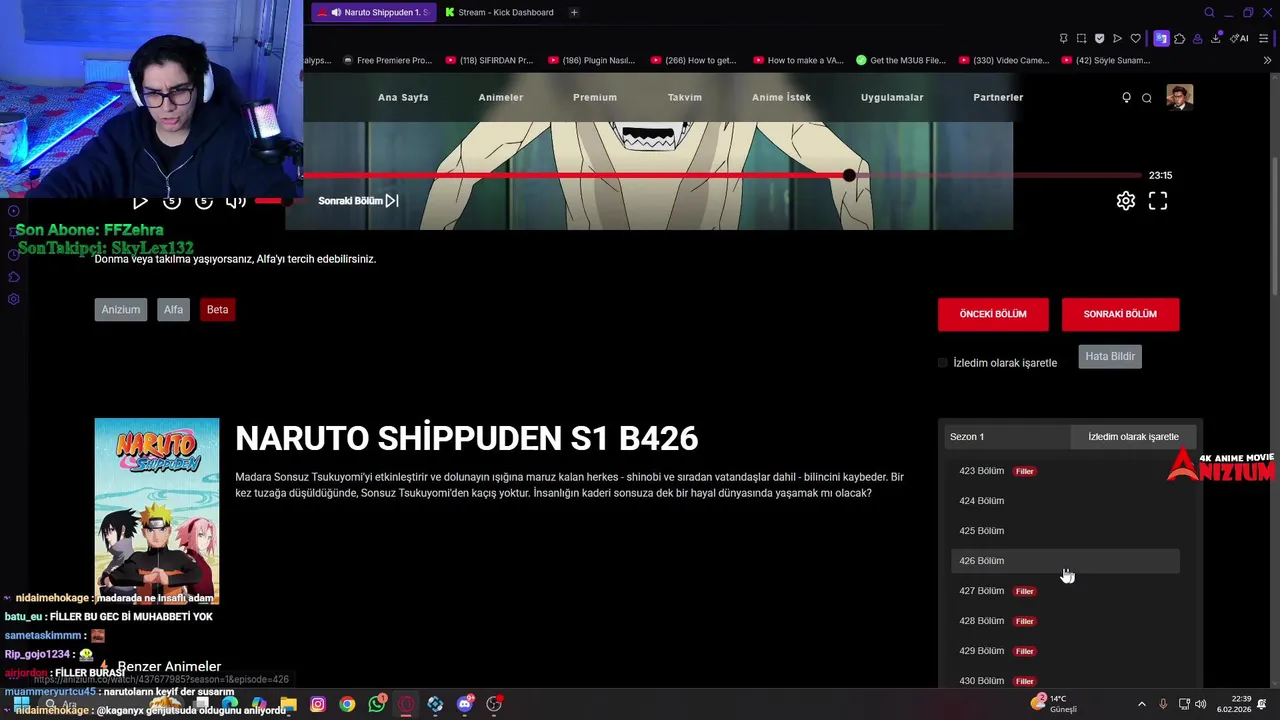Open the browser easy setup sliders icon
Image resolution: width=1280 pixels, height=720 pixels.
(x=1264, y=39)
